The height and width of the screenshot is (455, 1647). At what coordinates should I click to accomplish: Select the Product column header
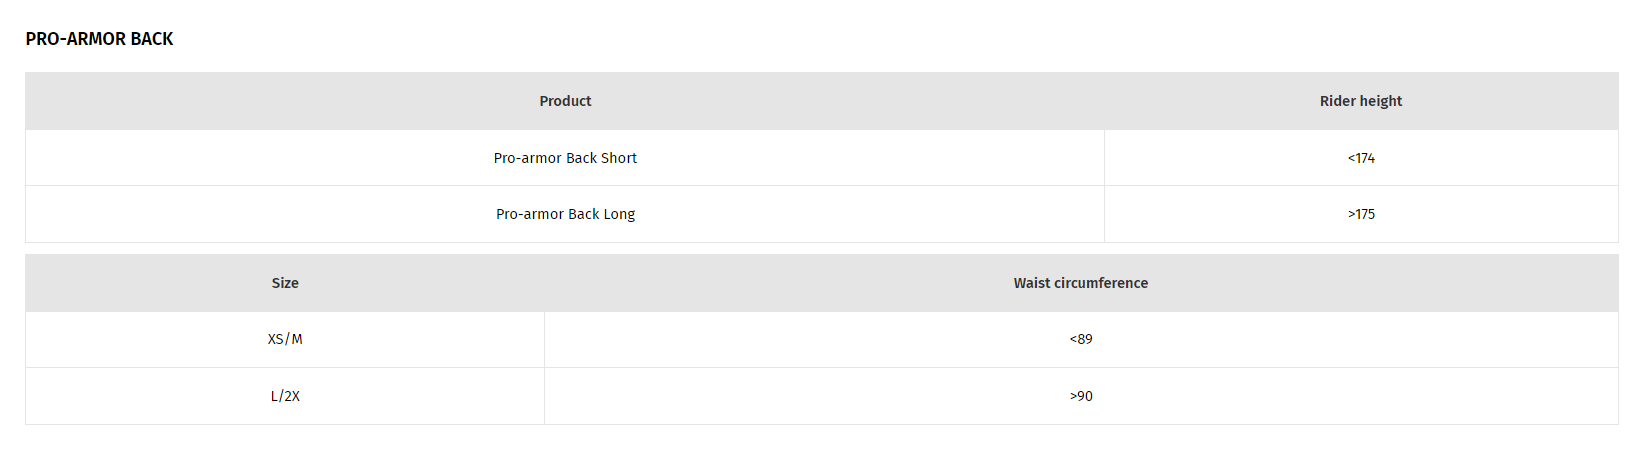point(565,101)
